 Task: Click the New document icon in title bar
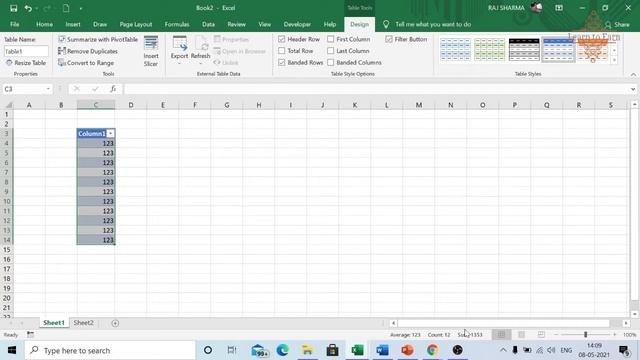coord(66,8)
